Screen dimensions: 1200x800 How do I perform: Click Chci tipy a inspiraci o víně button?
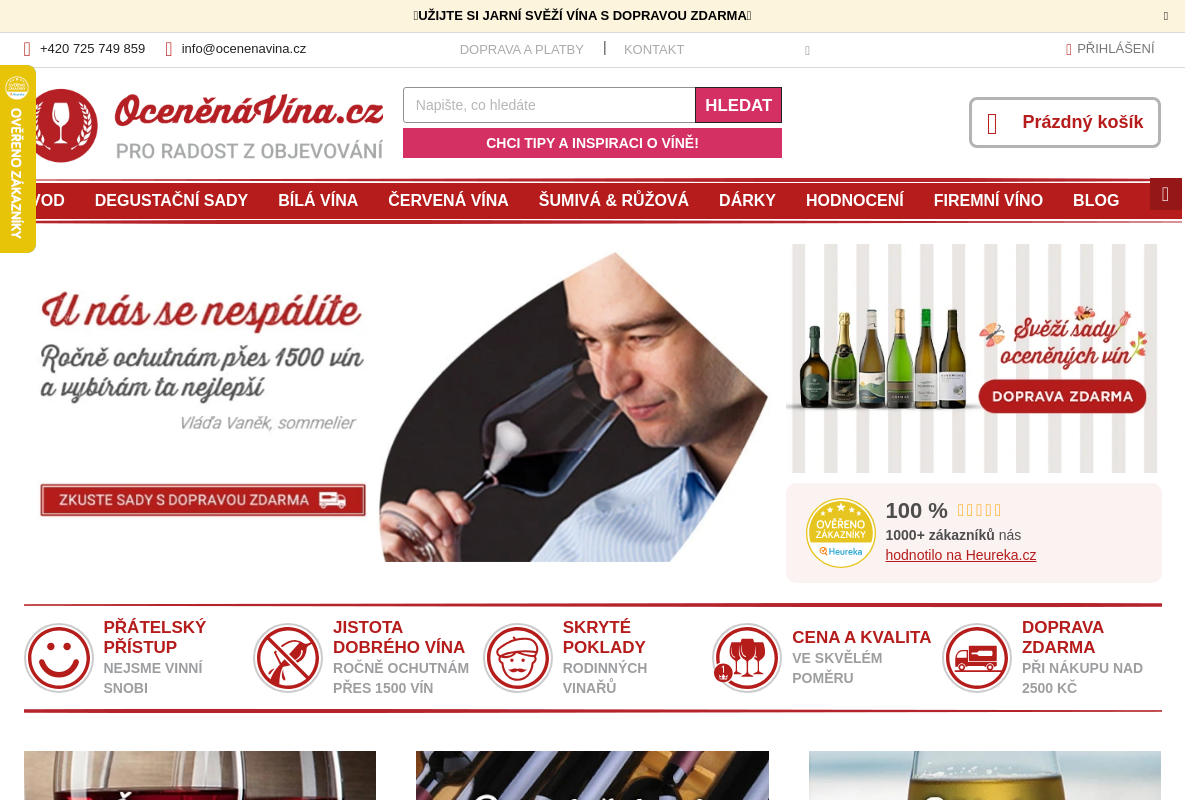592,143
